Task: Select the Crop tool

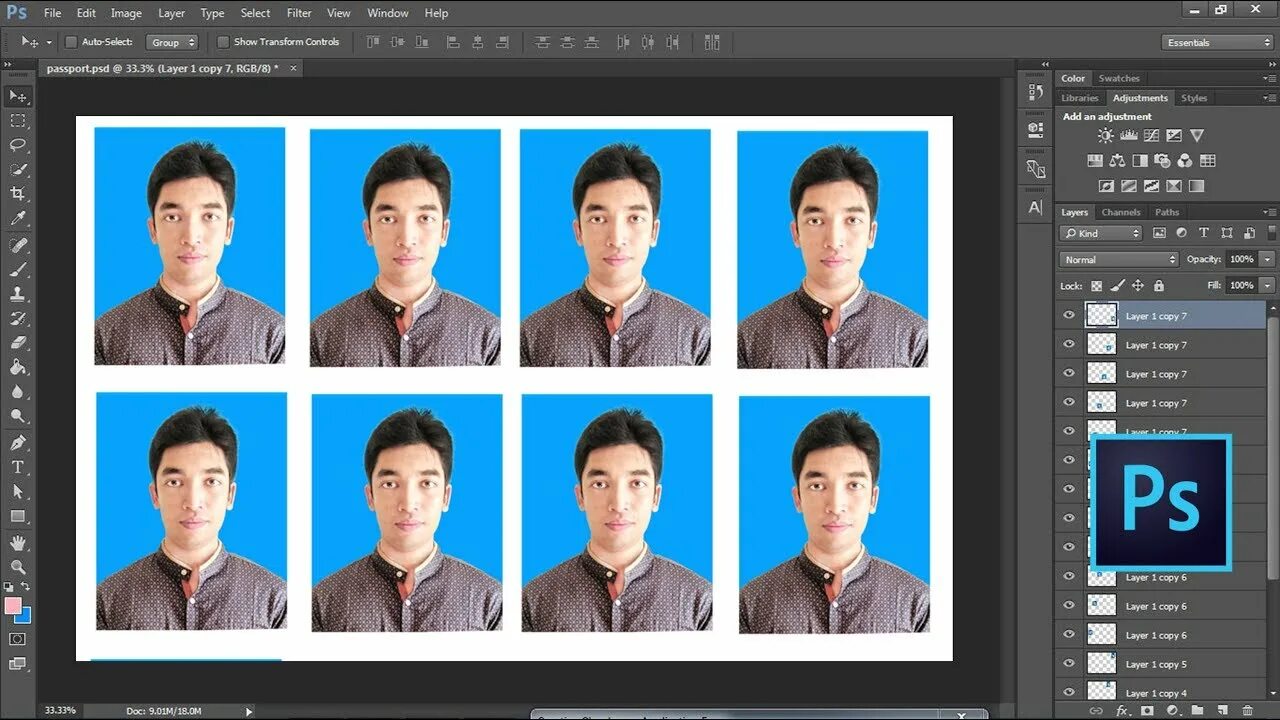Action: pos(18,194)
